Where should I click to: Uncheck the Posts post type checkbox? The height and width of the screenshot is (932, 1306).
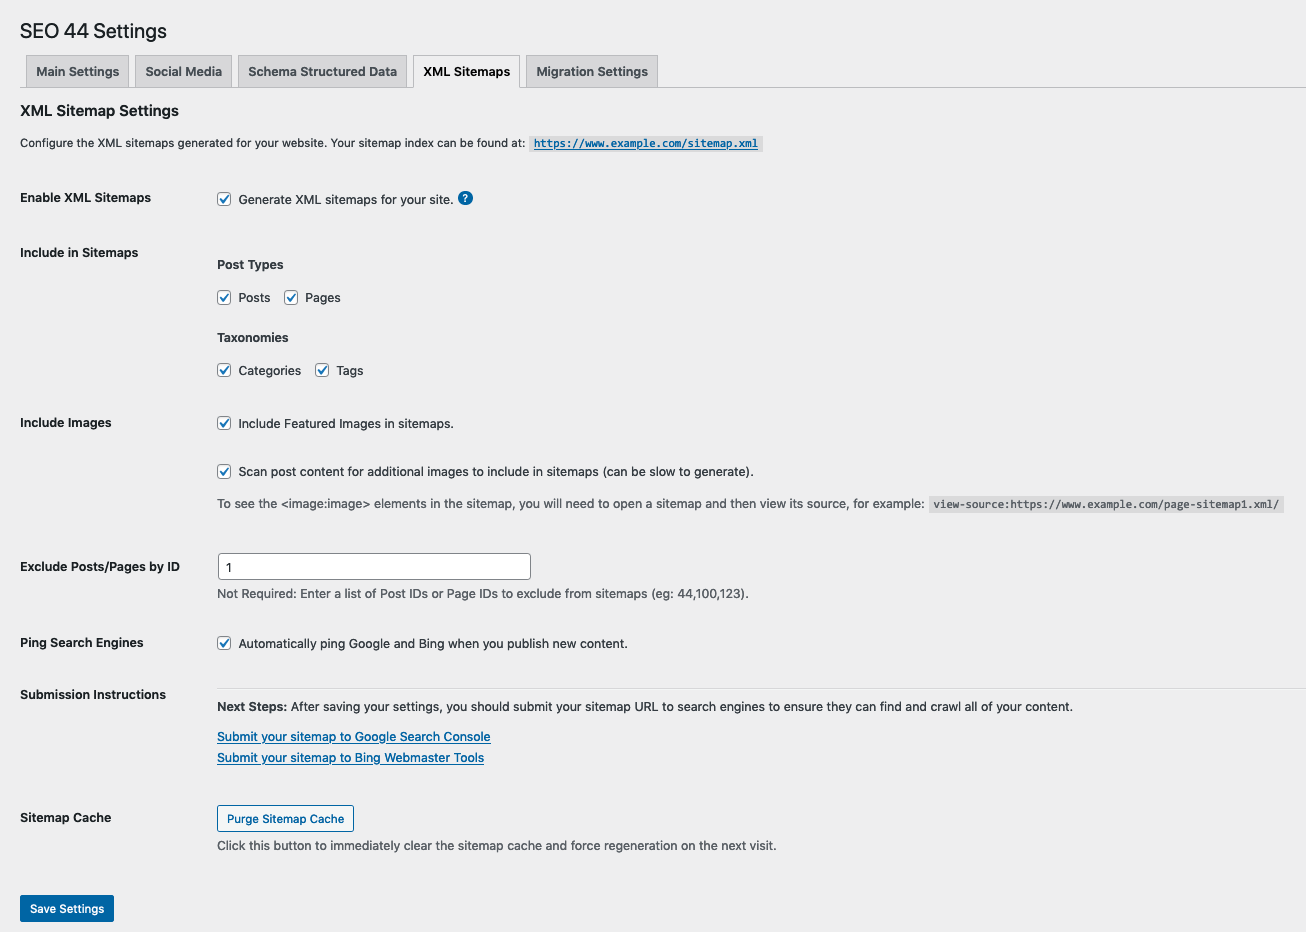[225, 298]
